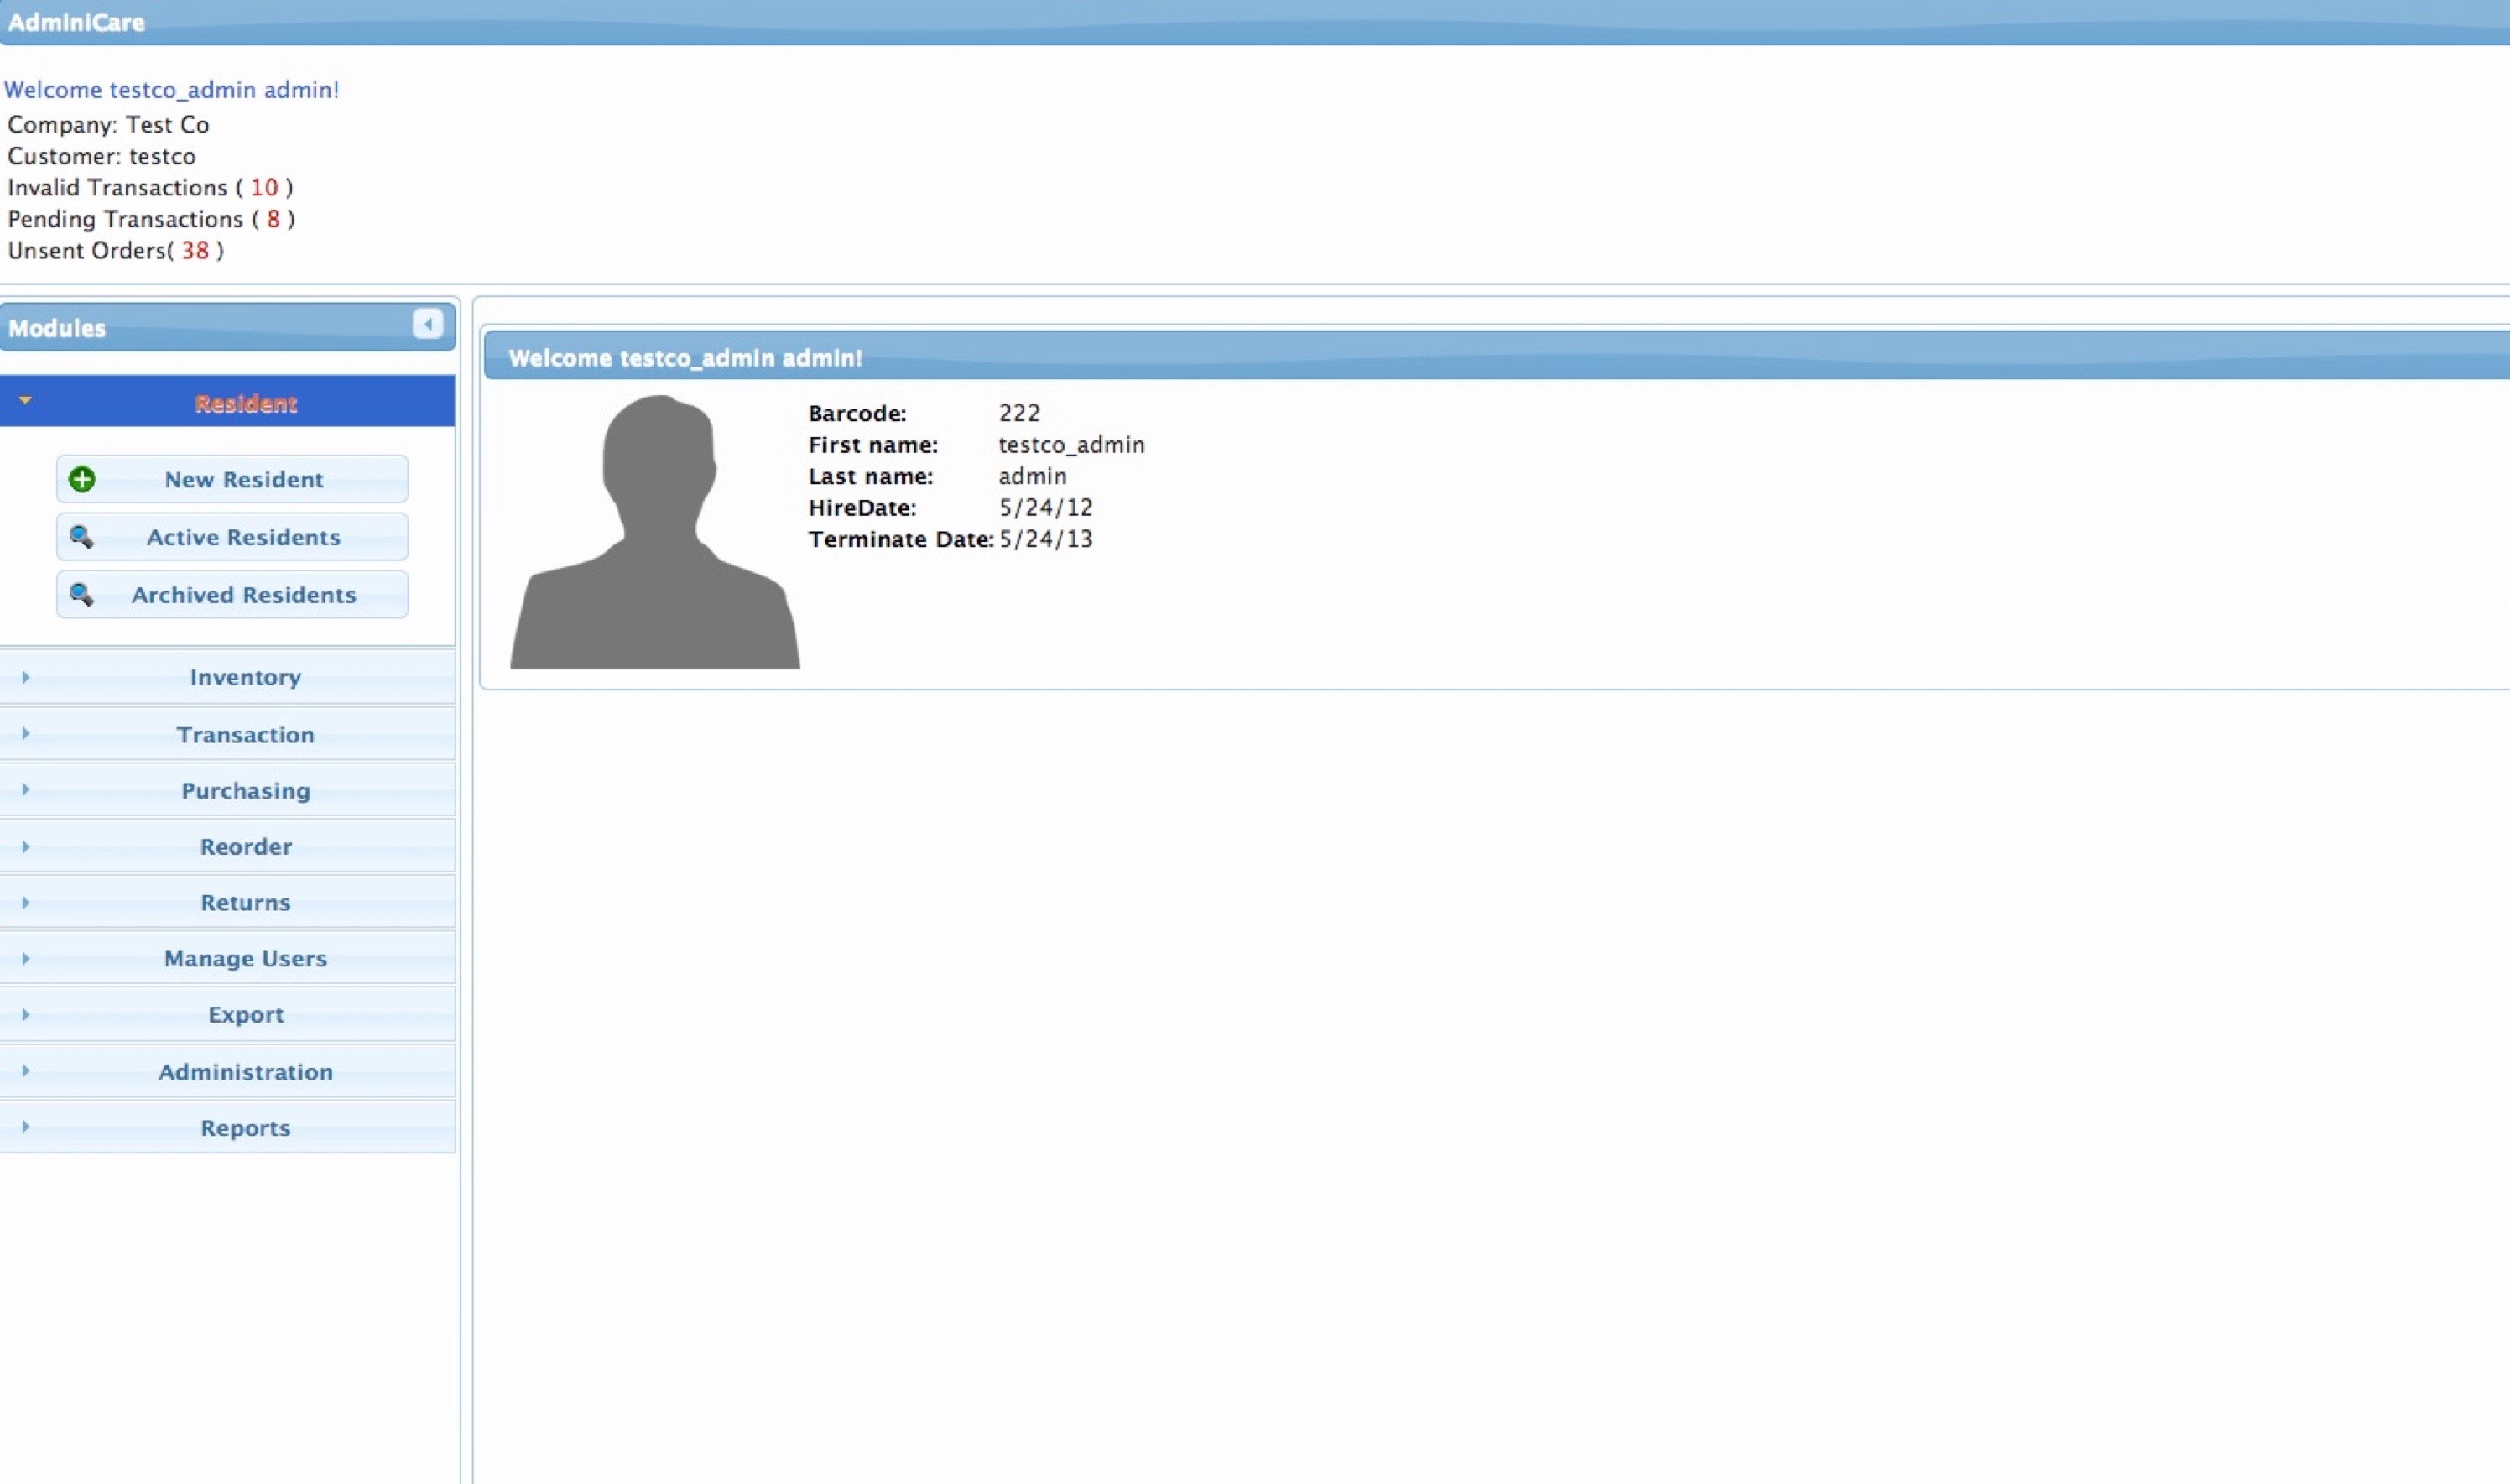The image size is (2510, 1484).
Task: Open the Reports module
Action: pos(245,1128)
